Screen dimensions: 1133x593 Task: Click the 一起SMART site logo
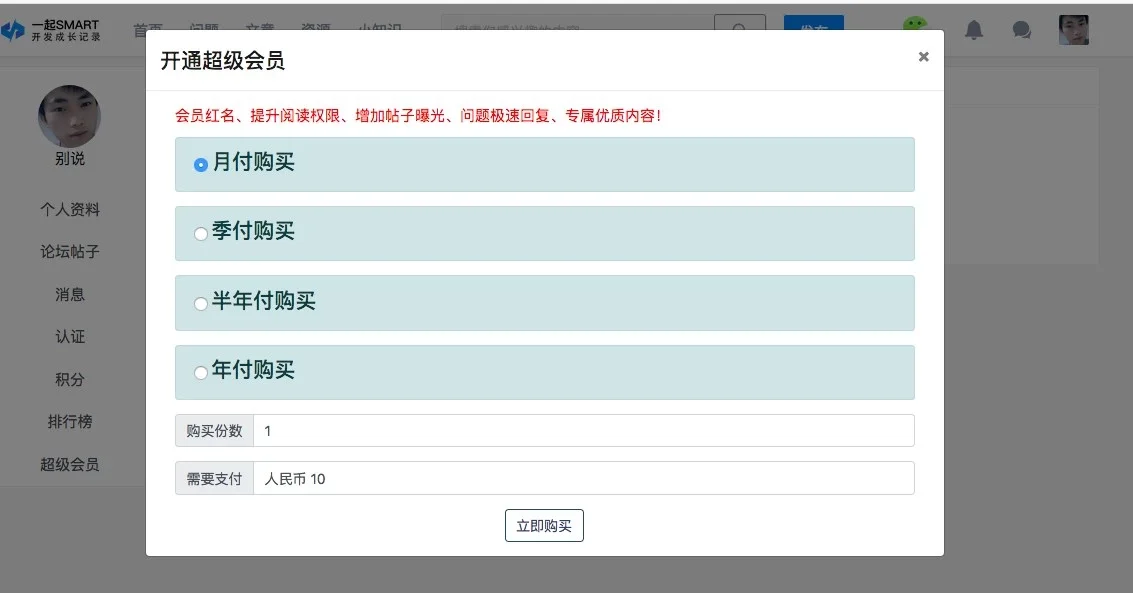(x=52, y=30)
